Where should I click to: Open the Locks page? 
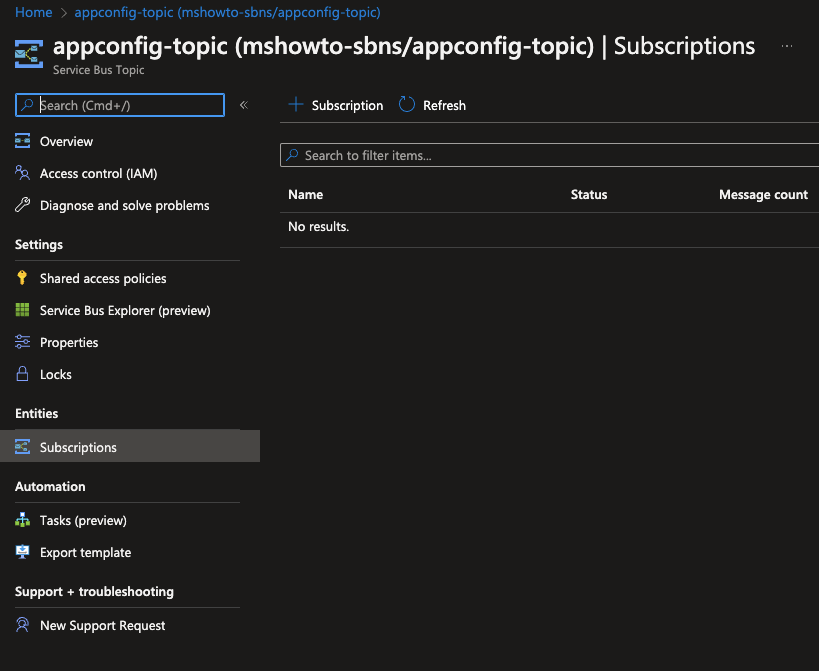[55, 374]
